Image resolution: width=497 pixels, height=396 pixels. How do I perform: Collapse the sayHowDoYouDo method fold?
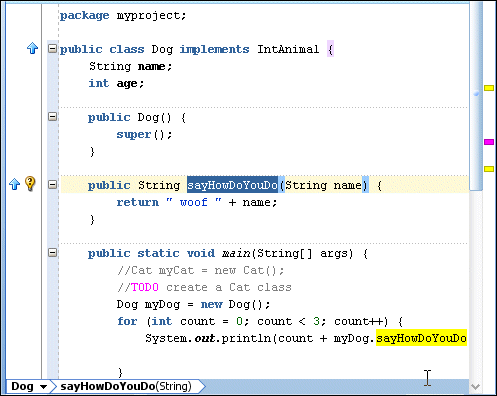click(52, 185)
